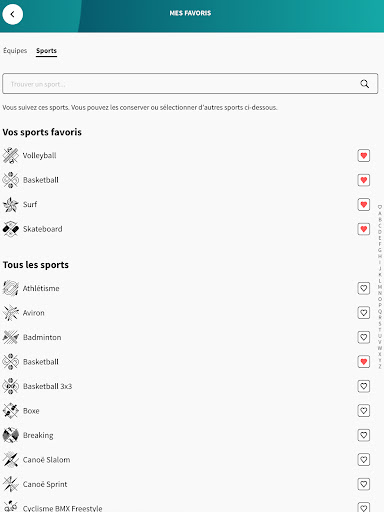Remove Skateboard from favorites via heart

364,229
